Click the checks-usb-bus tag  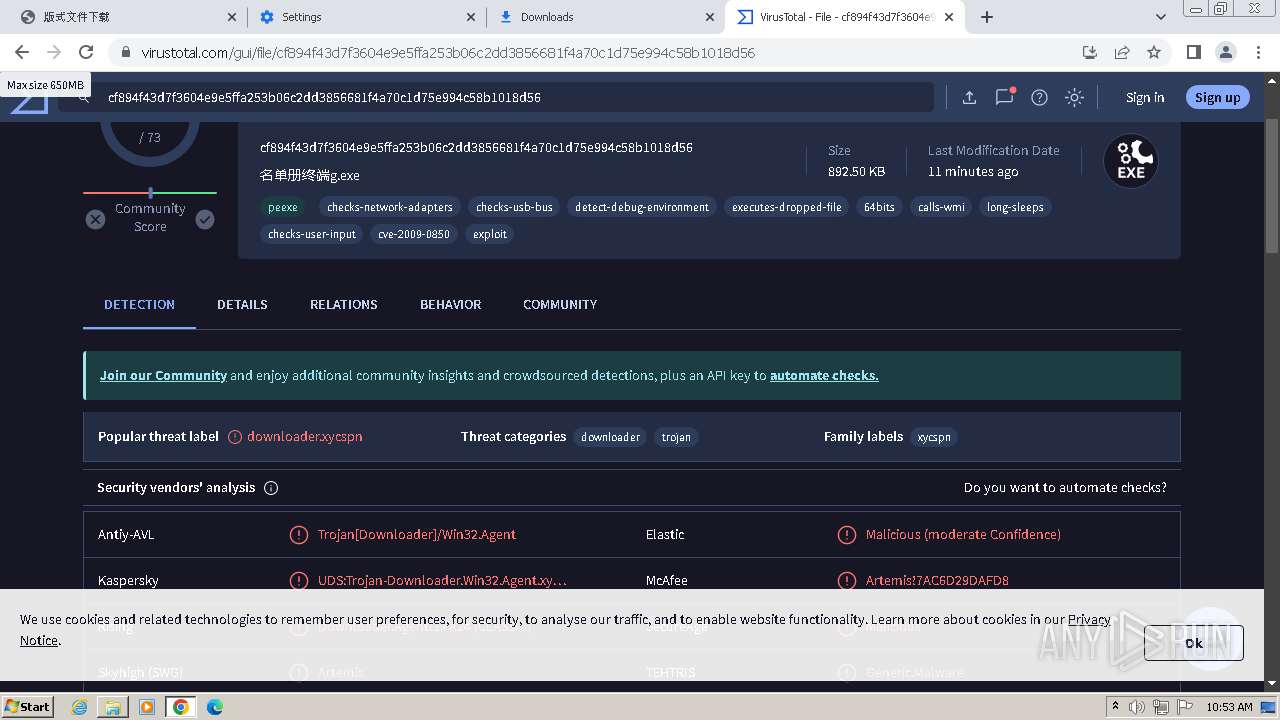(514, 207)
